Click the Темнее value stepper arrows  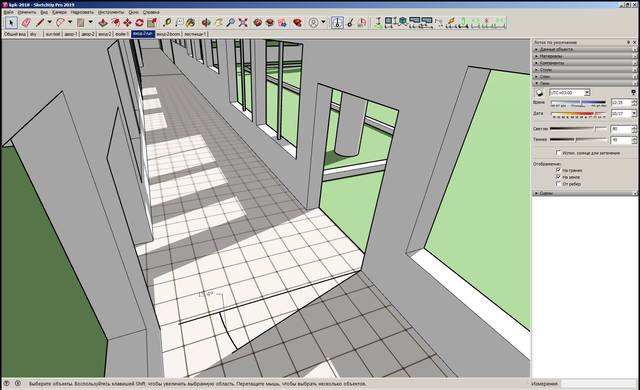pyautogui.click(x=634, y=140)
